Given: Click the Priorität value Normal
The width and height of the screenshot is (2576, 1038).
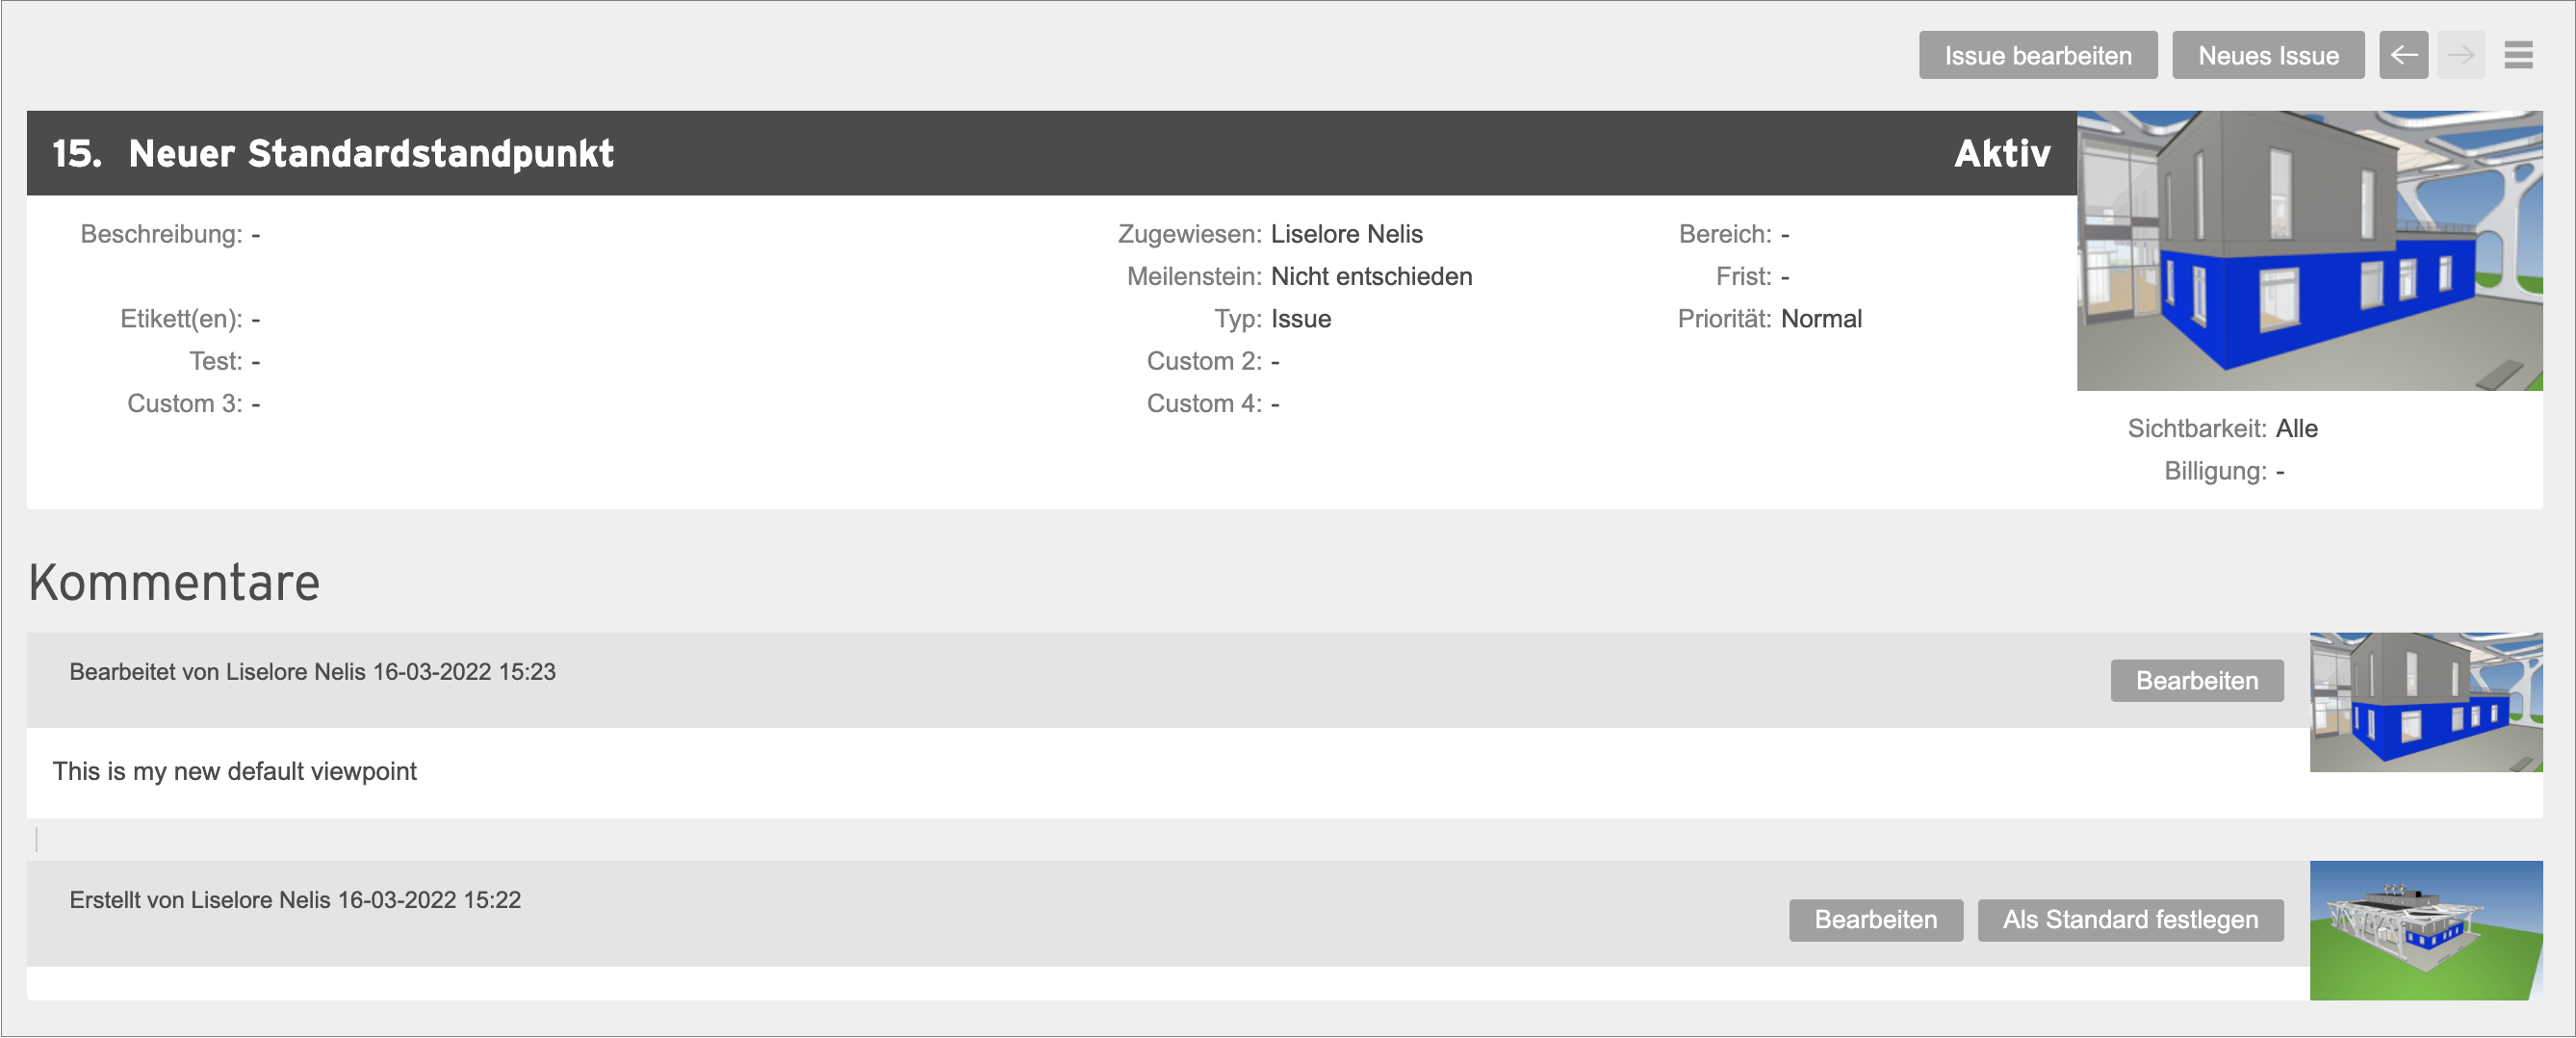Looking at the screenshot, I should (x=1821, y=319).
